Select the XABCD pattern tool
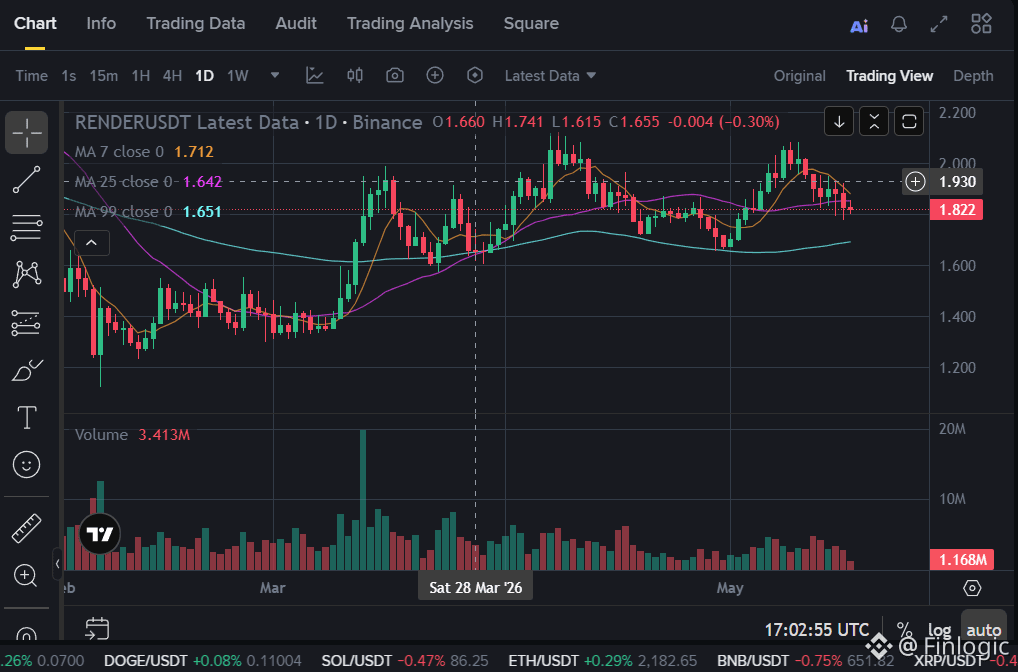Image resolution: width=1018 pixels, height=672 pixels. (27, 274)
